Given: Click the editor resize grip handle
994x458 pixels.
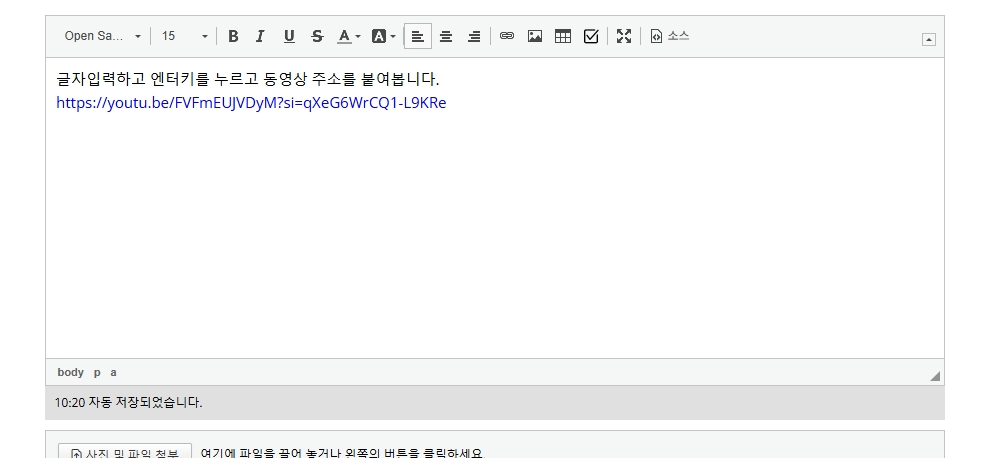Looking at the screenshot, I should [x=935, y=376].
